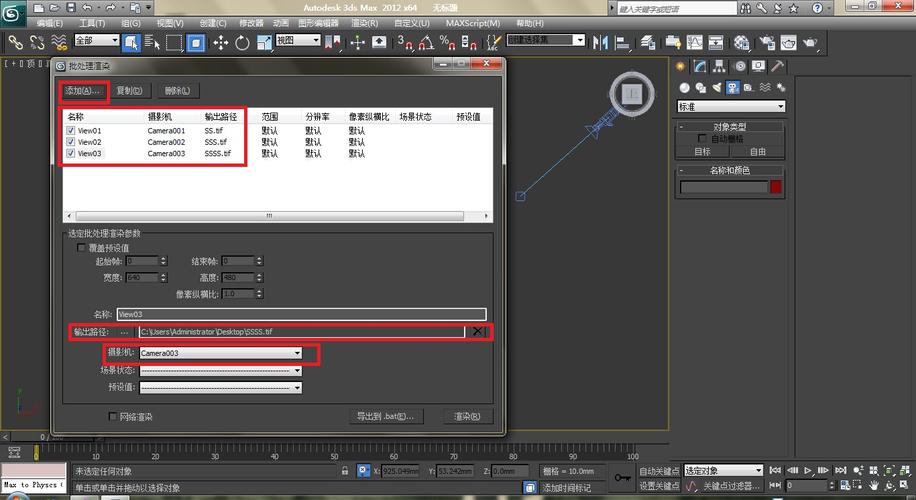The width and height of the screenshot is (916, 500).
Task: Switch to the Modify panel icon
Action: [x=700, y=66]
